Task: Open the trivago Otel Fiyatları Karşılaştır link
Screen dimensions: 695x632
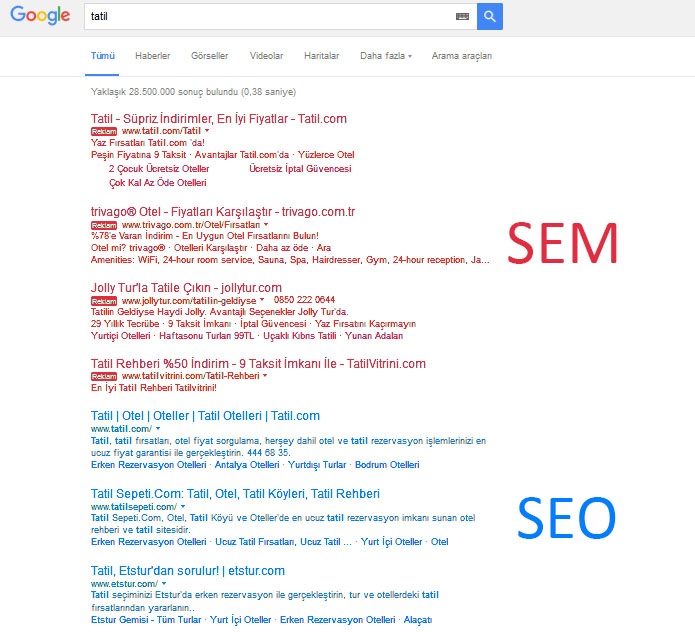Action: (x=222, y=212)
